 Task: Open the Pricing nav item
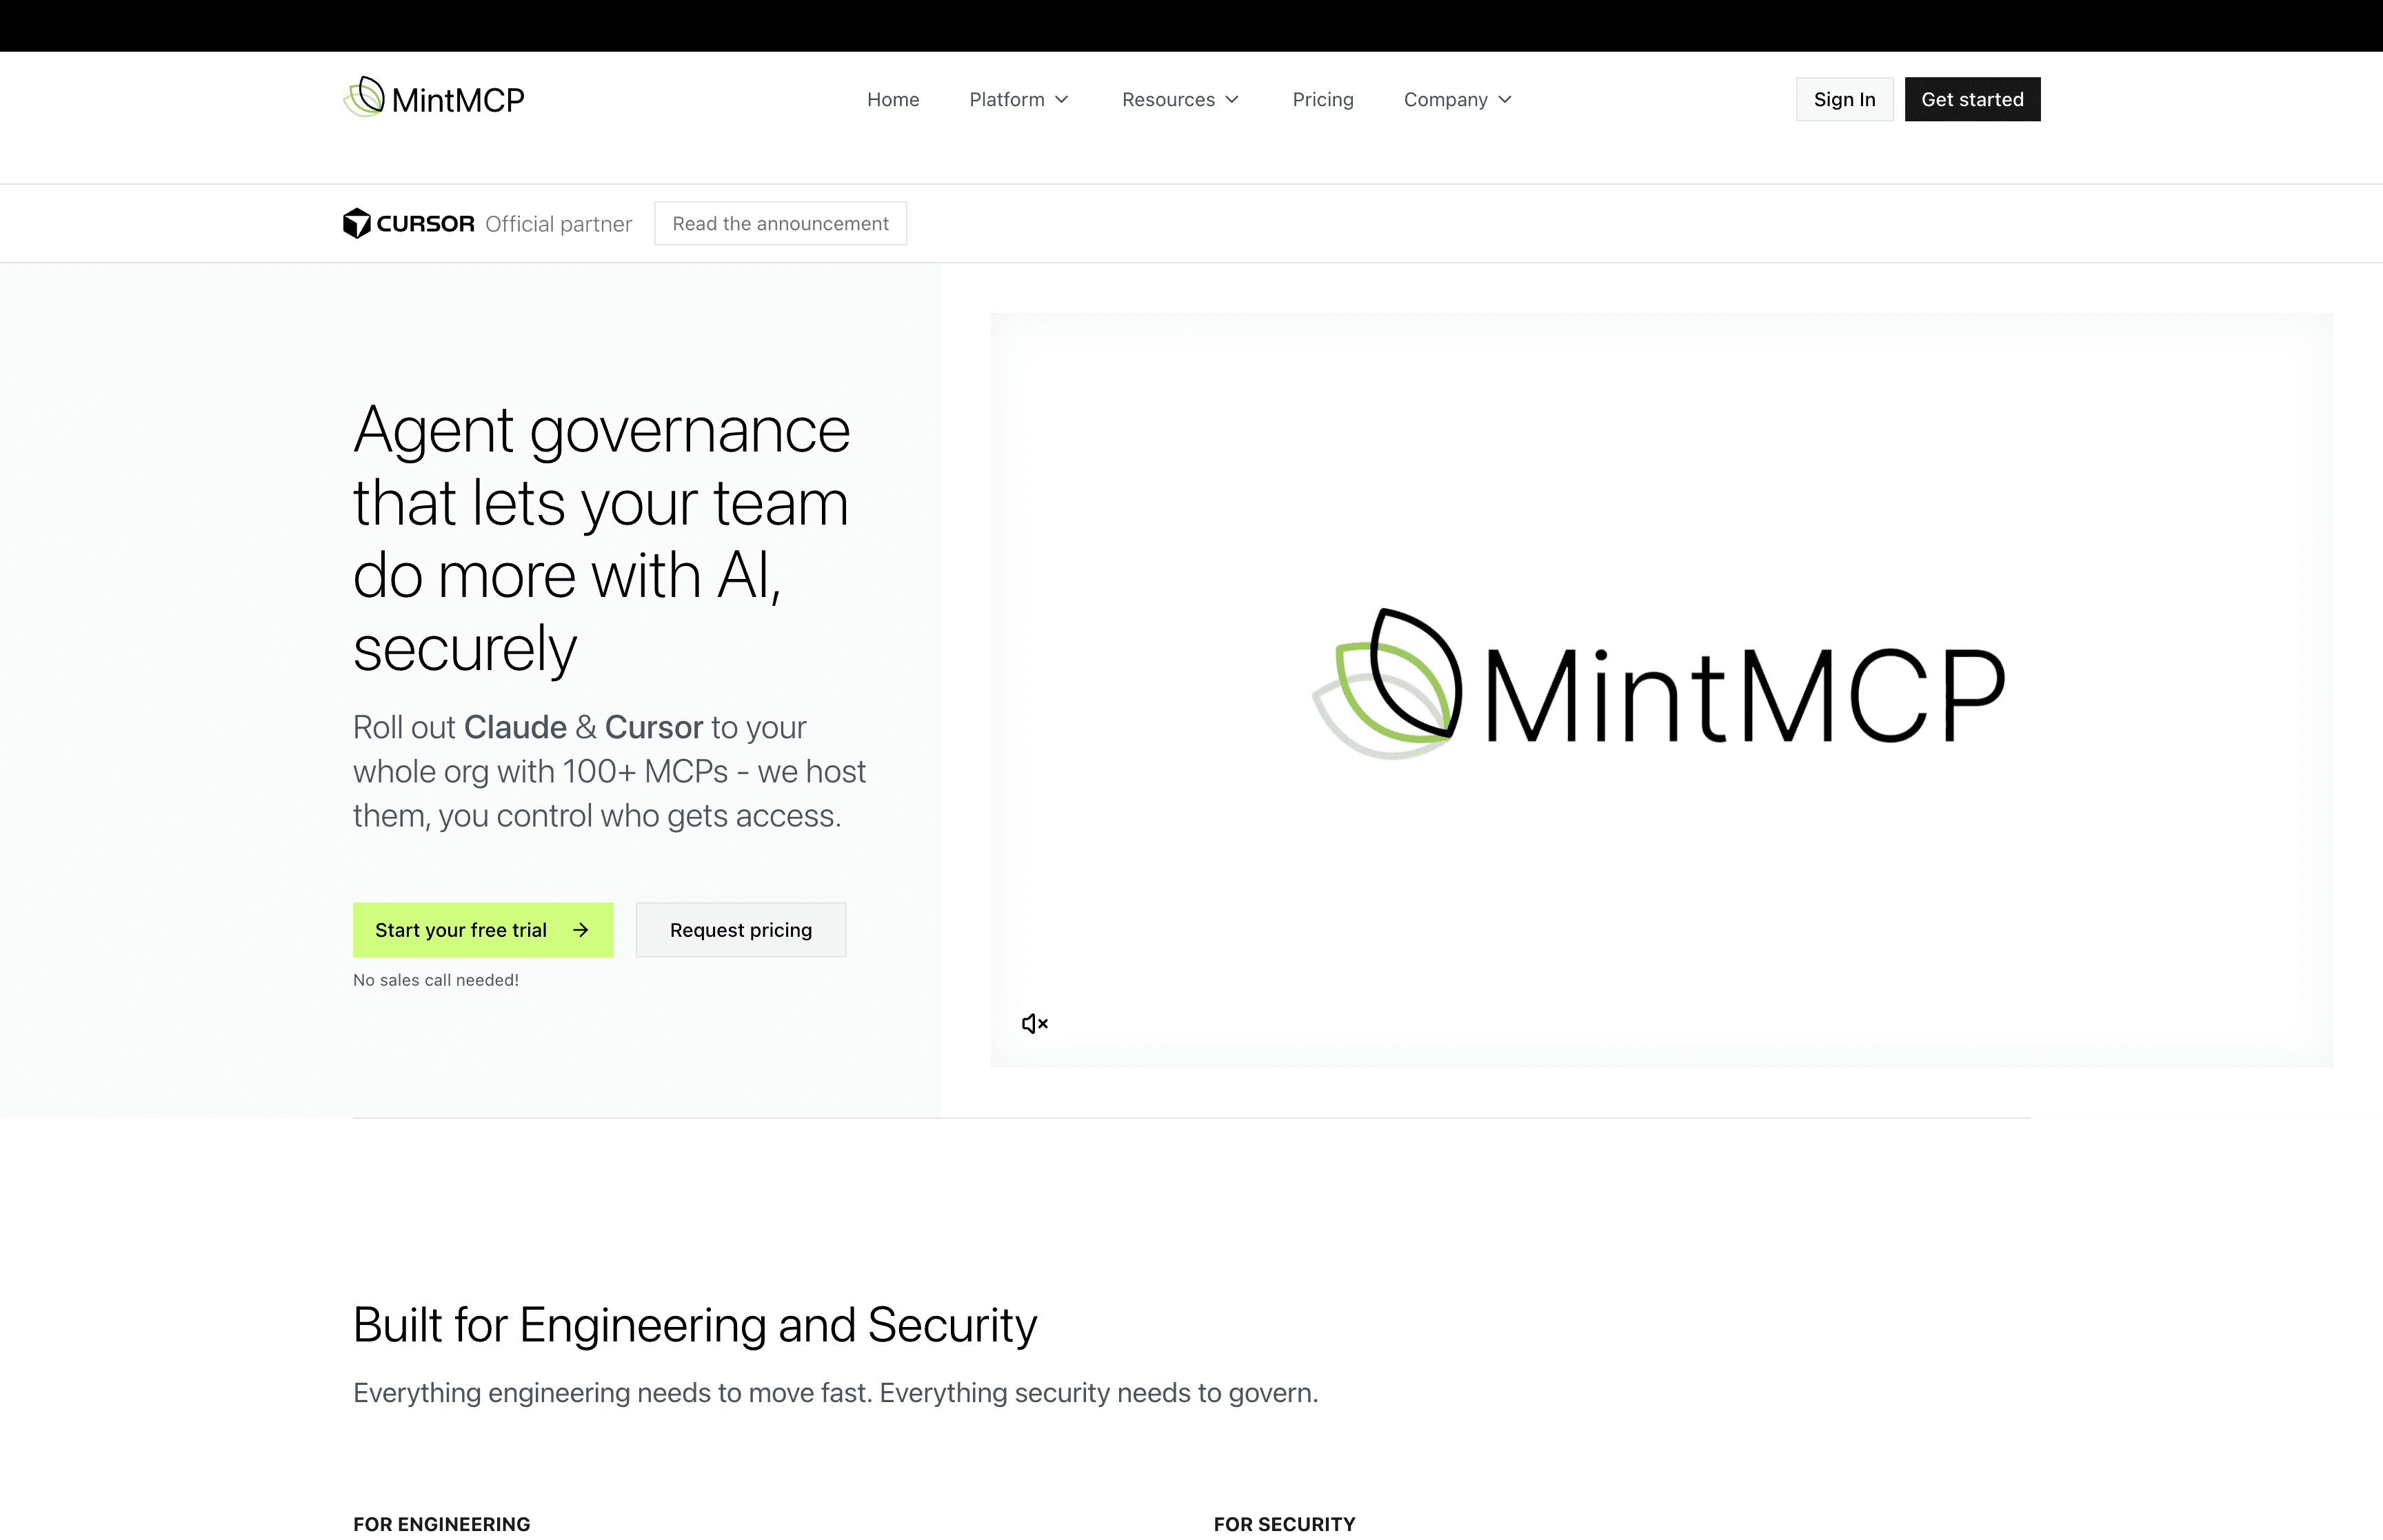(x=1322, y=99)
